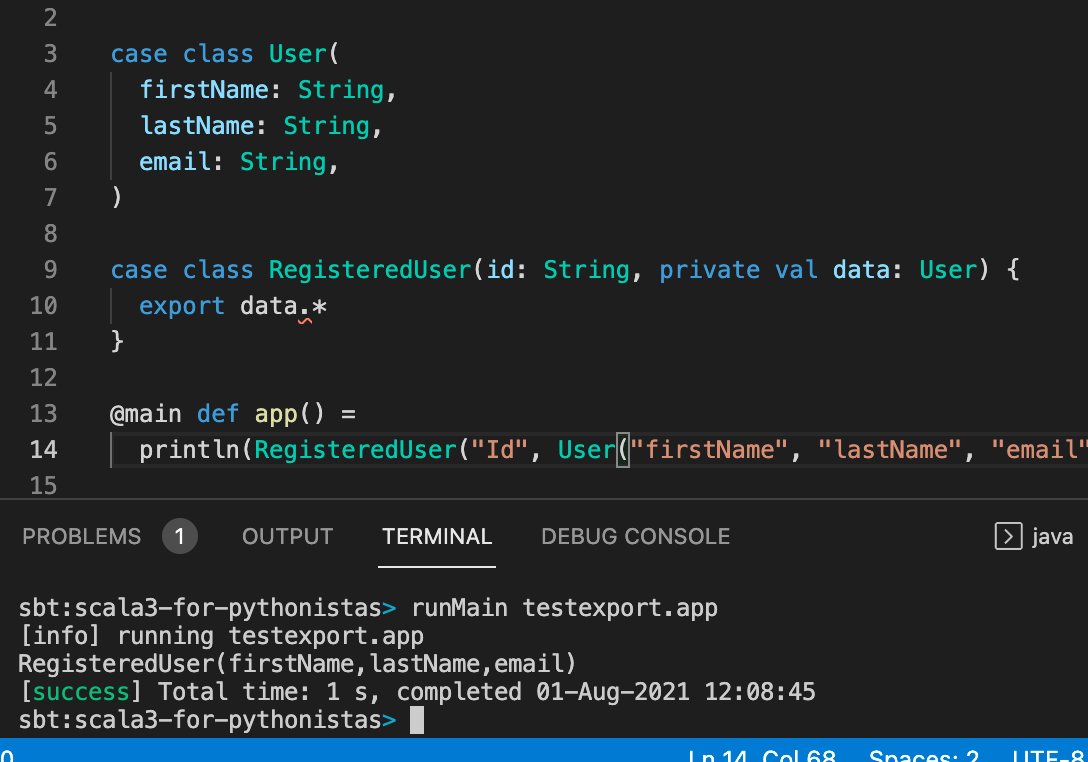The height and width of the screenshot is (762, 1088).
Task: Open the DEBUG CONSOLE tab
Action: pos(635,536)
